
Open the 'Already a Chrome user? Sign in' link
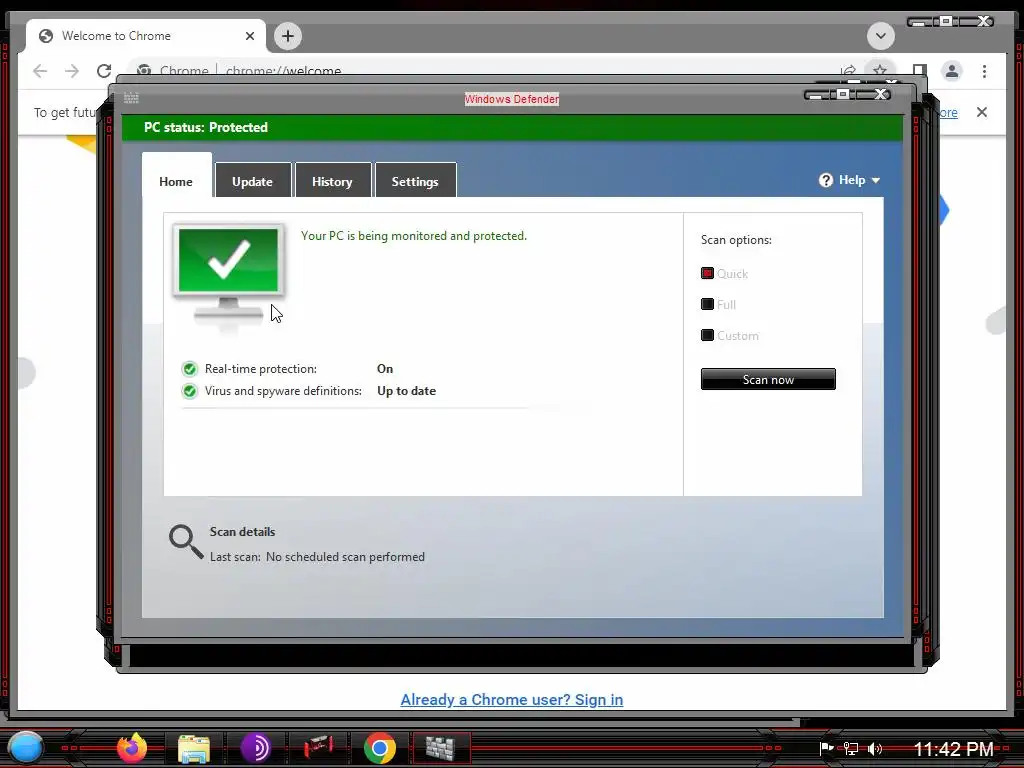pyautogui.click(x=511, y=699)
